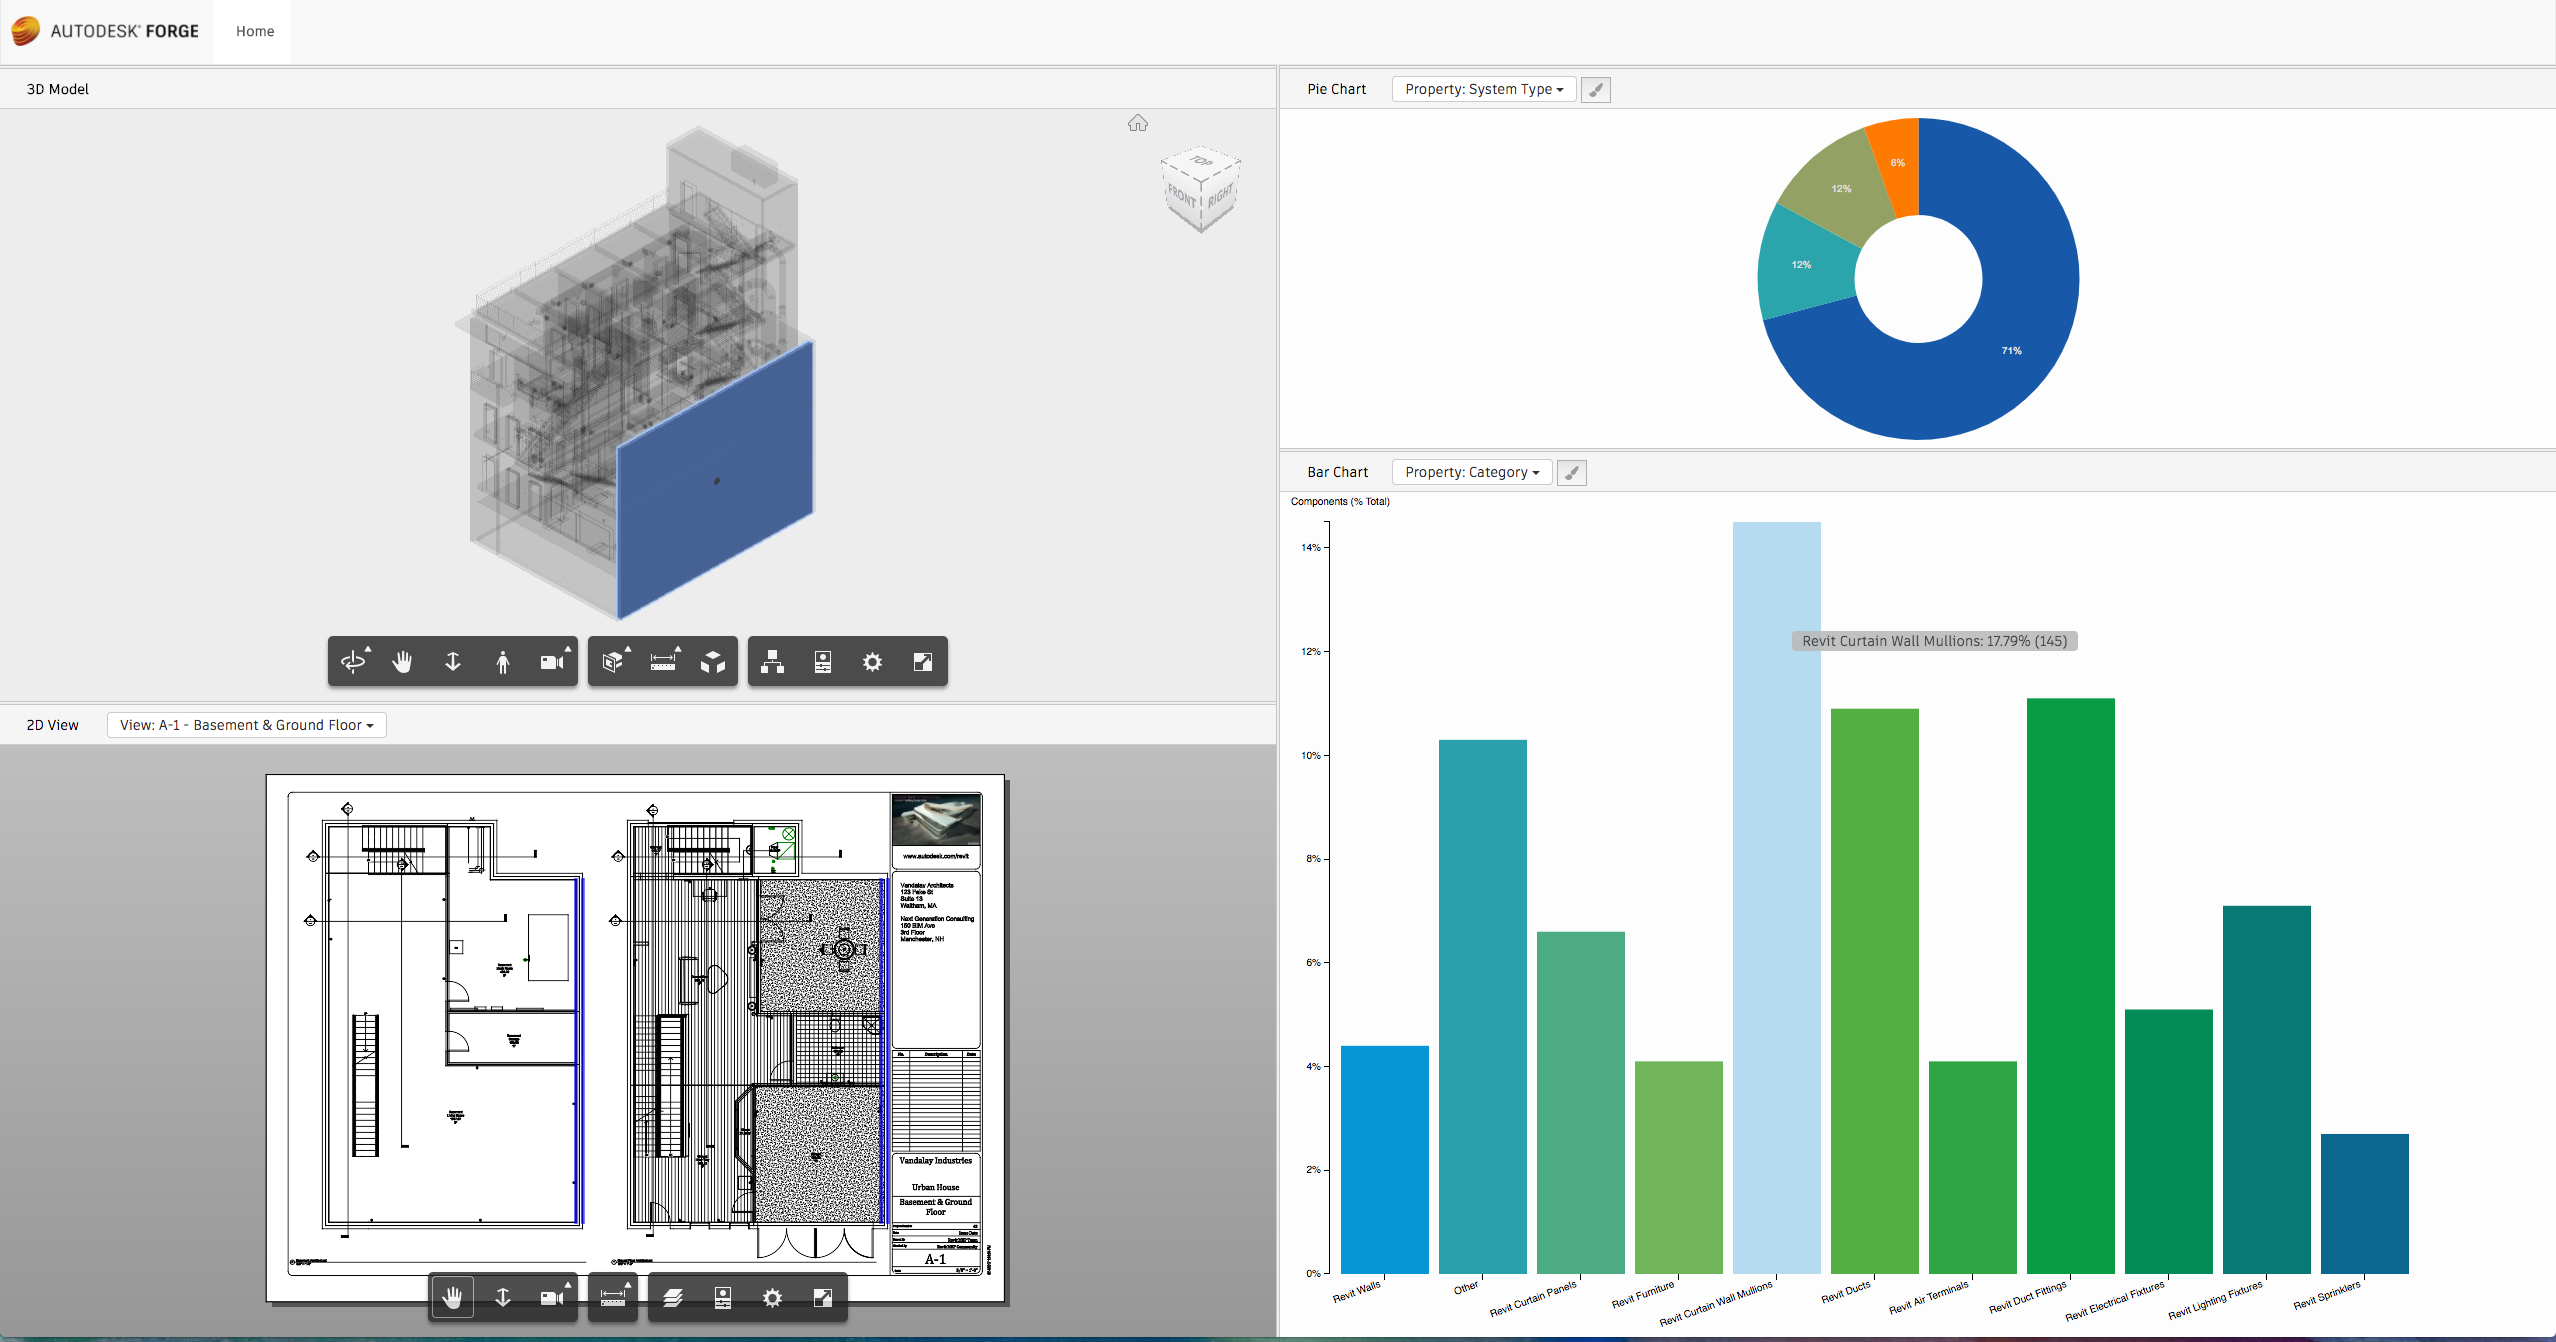2556x1342 pixels.
Task: Open the Section analysis tool
Action: [x=613, y=661]
